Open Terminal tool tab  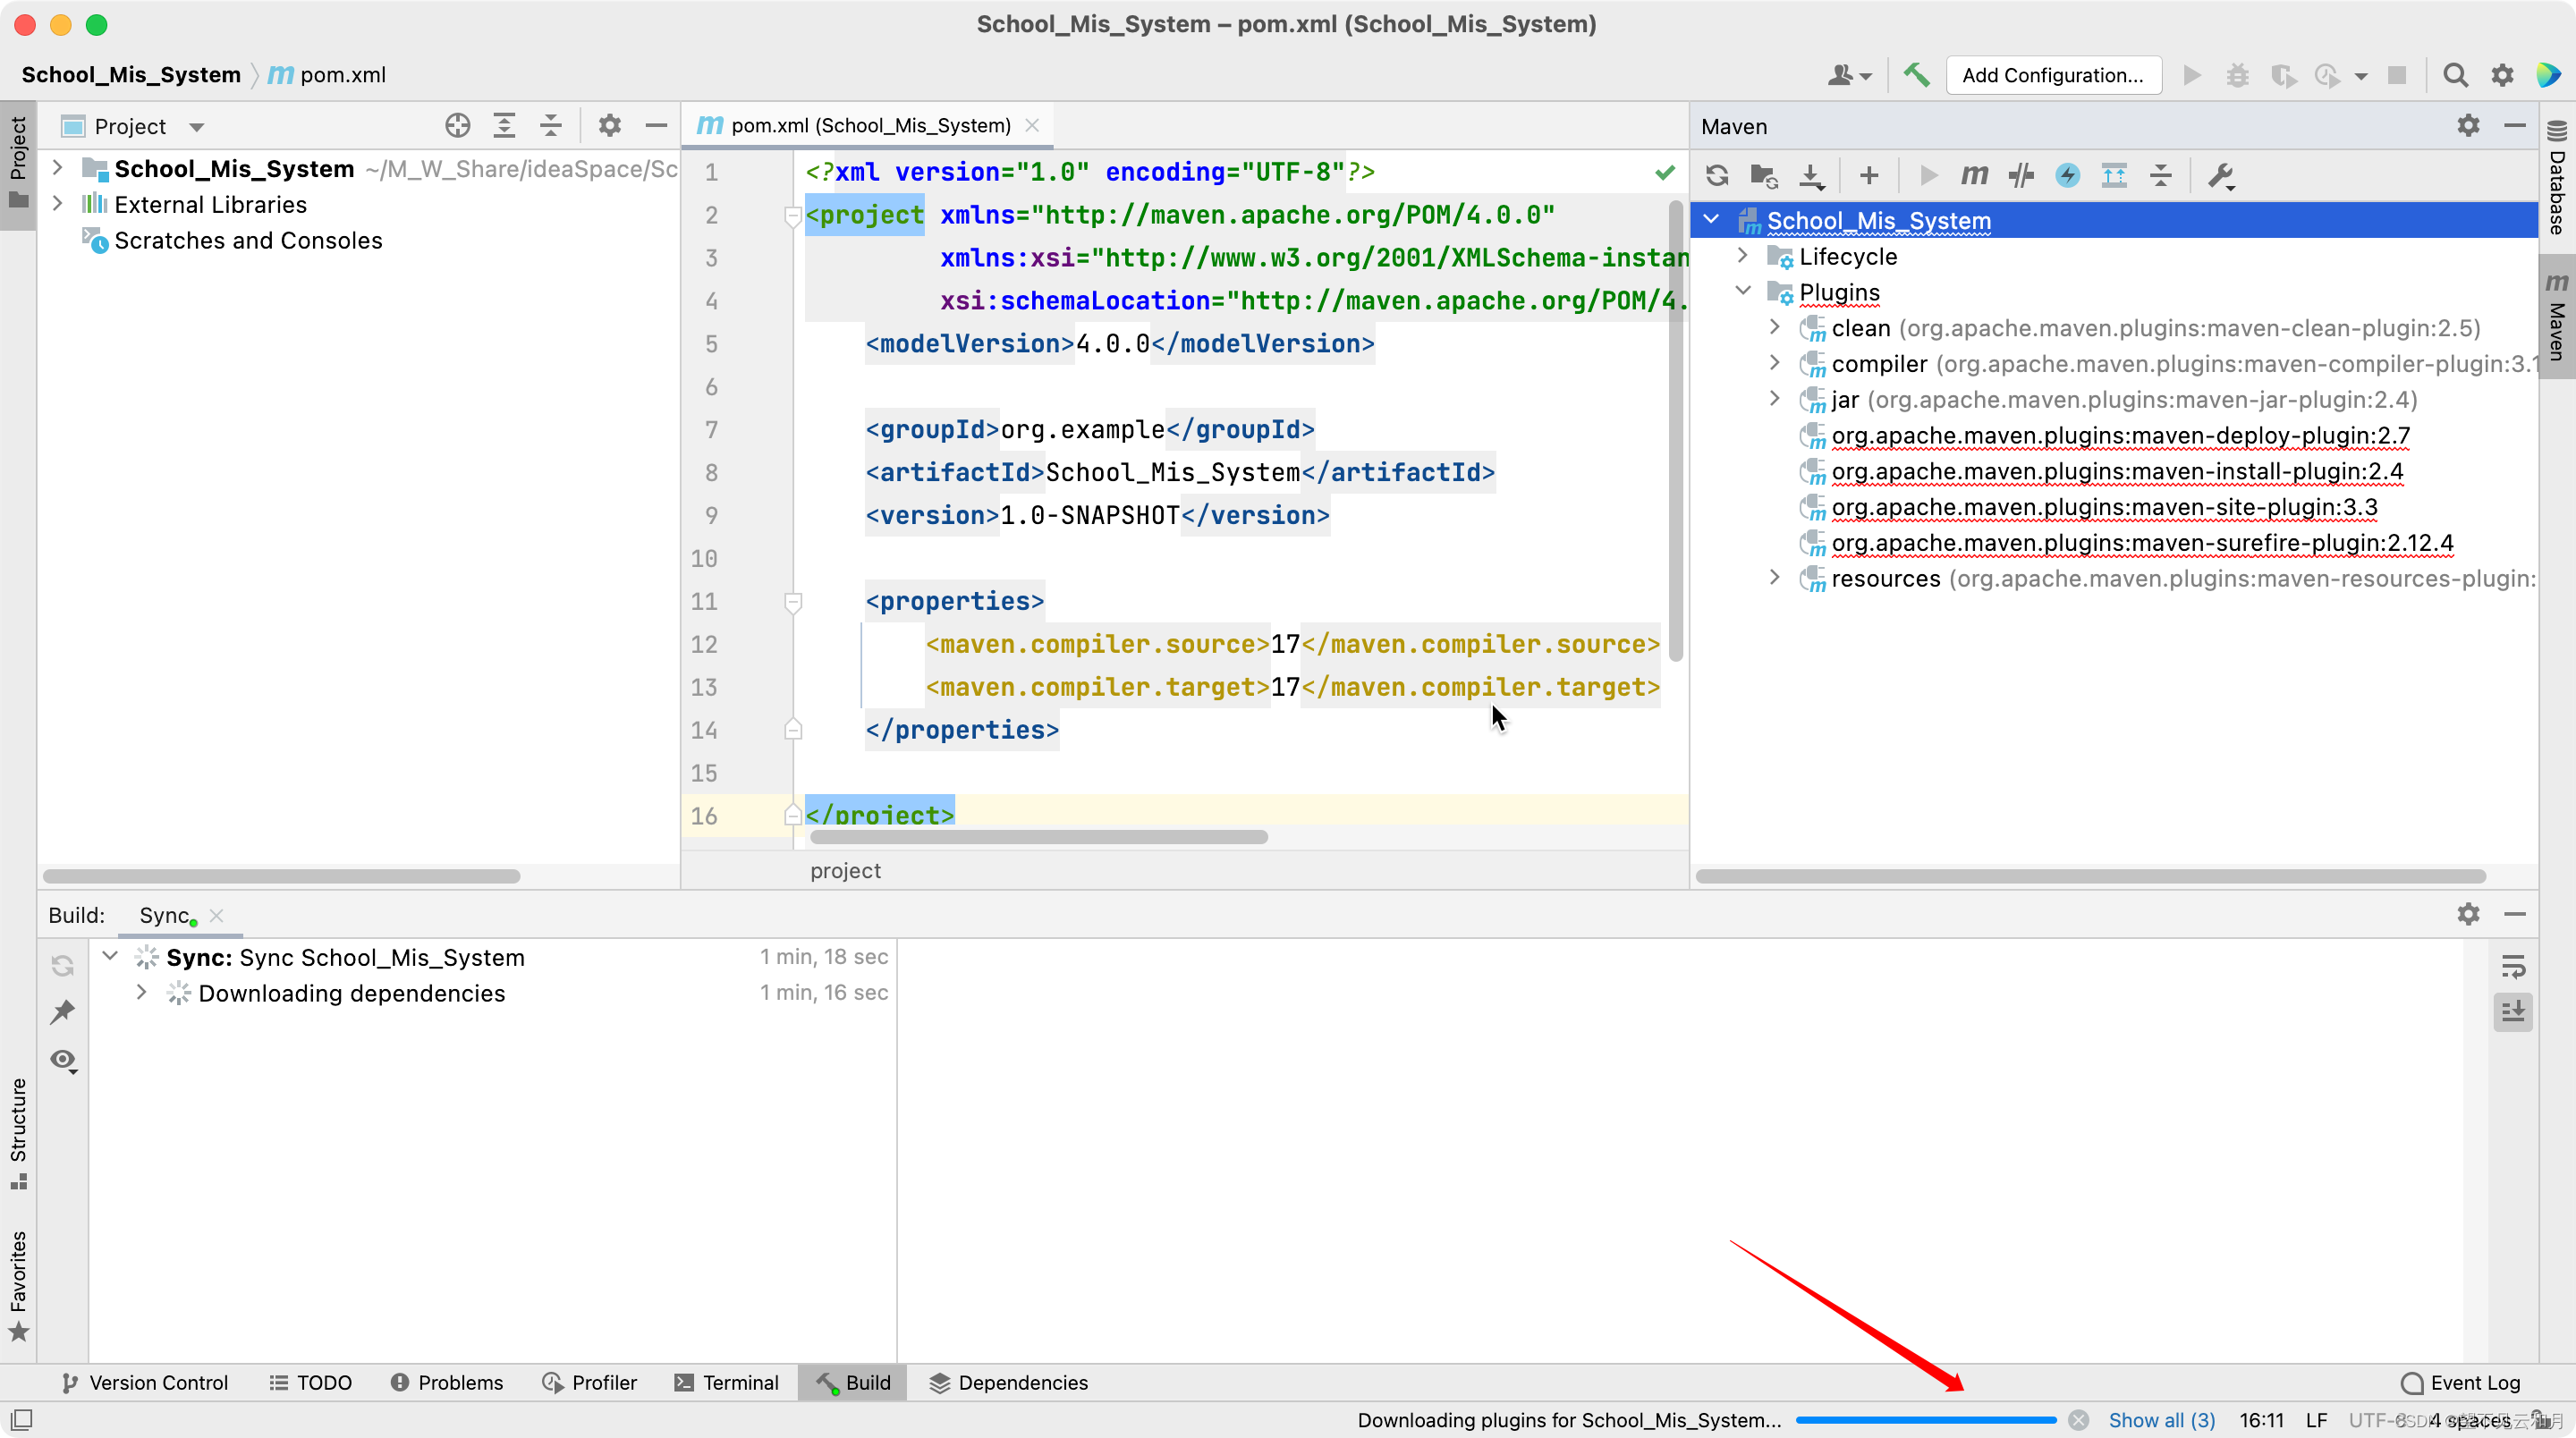(727, 1383)
